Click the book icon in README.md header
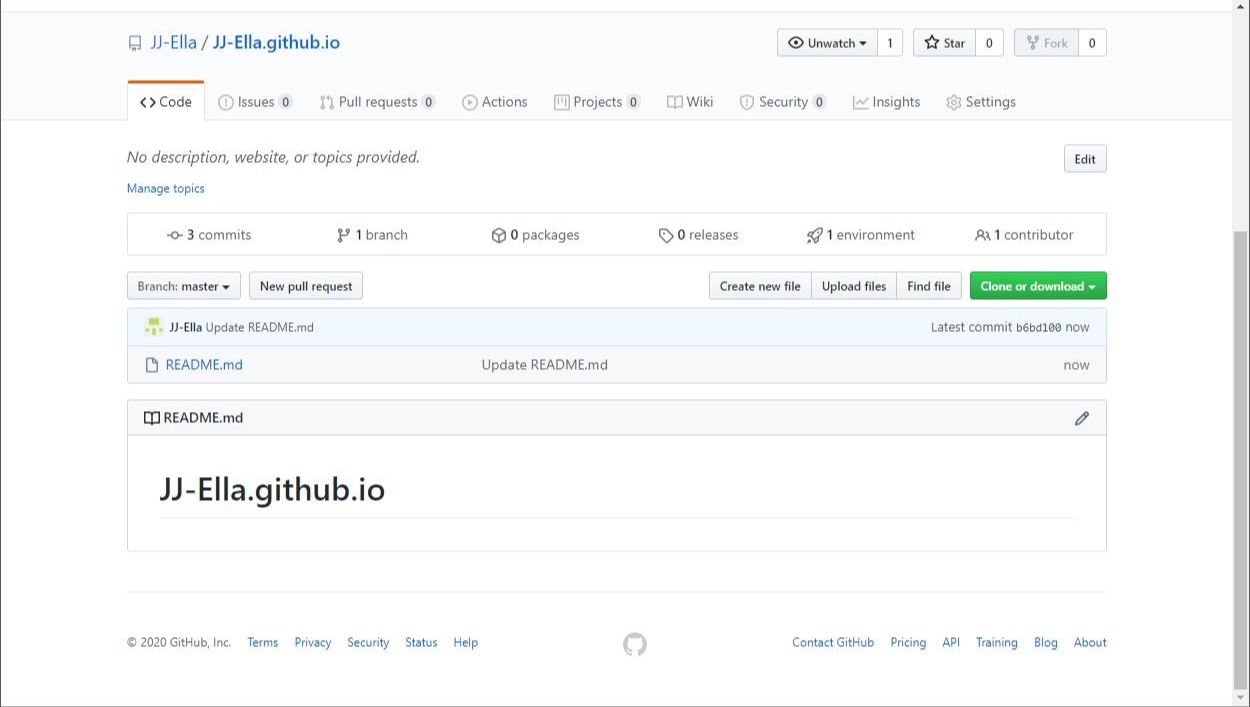The height and width of the screenshot is (707, 1250). pyautogui.click(x=151, y=418)
